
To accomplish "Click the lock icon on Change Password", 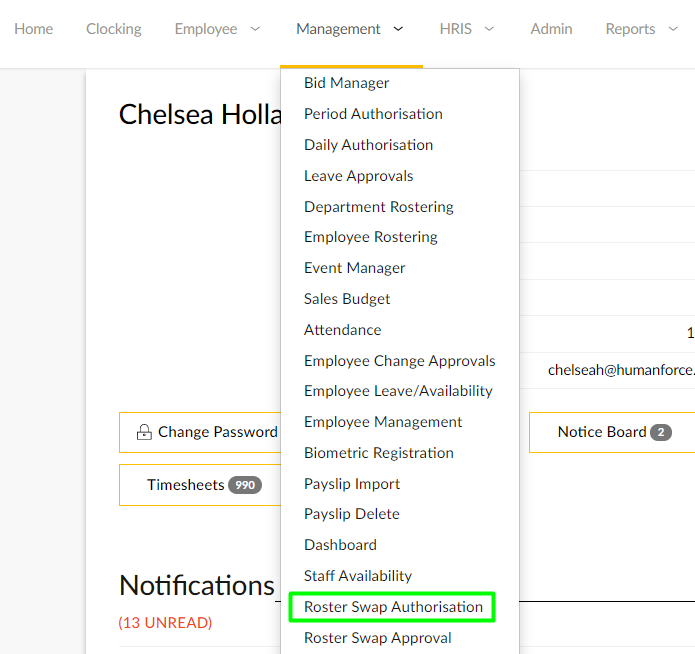I will (144, 432).
